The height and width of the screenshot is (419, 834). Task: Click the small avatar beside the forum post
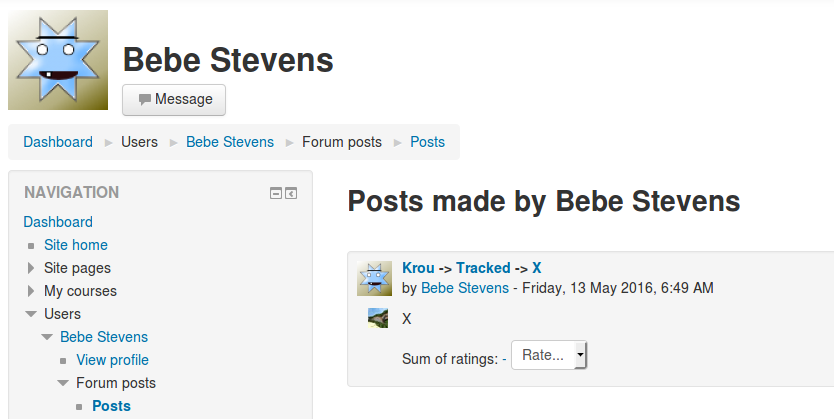click(374, 278)
